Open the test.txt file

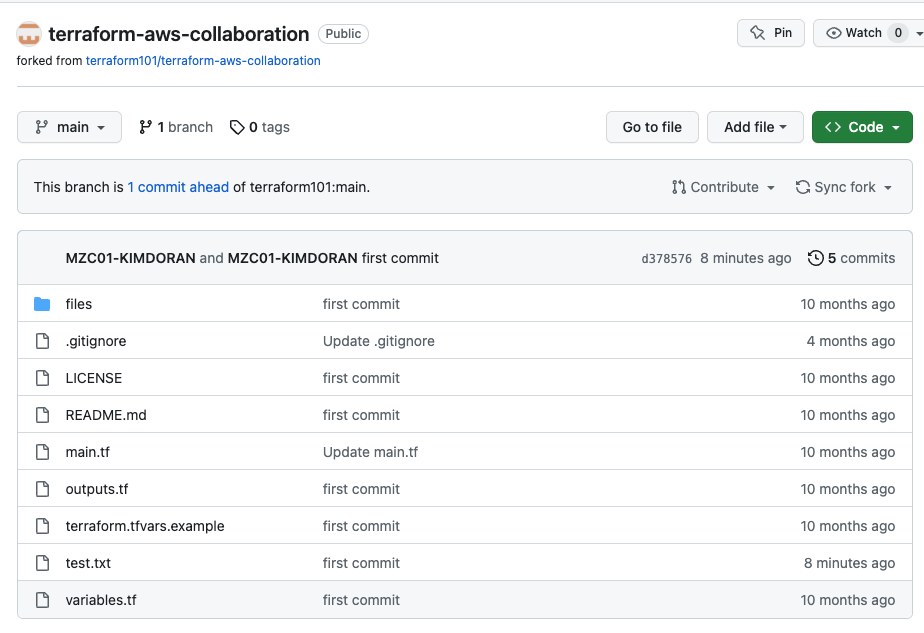tap(88, 563)
